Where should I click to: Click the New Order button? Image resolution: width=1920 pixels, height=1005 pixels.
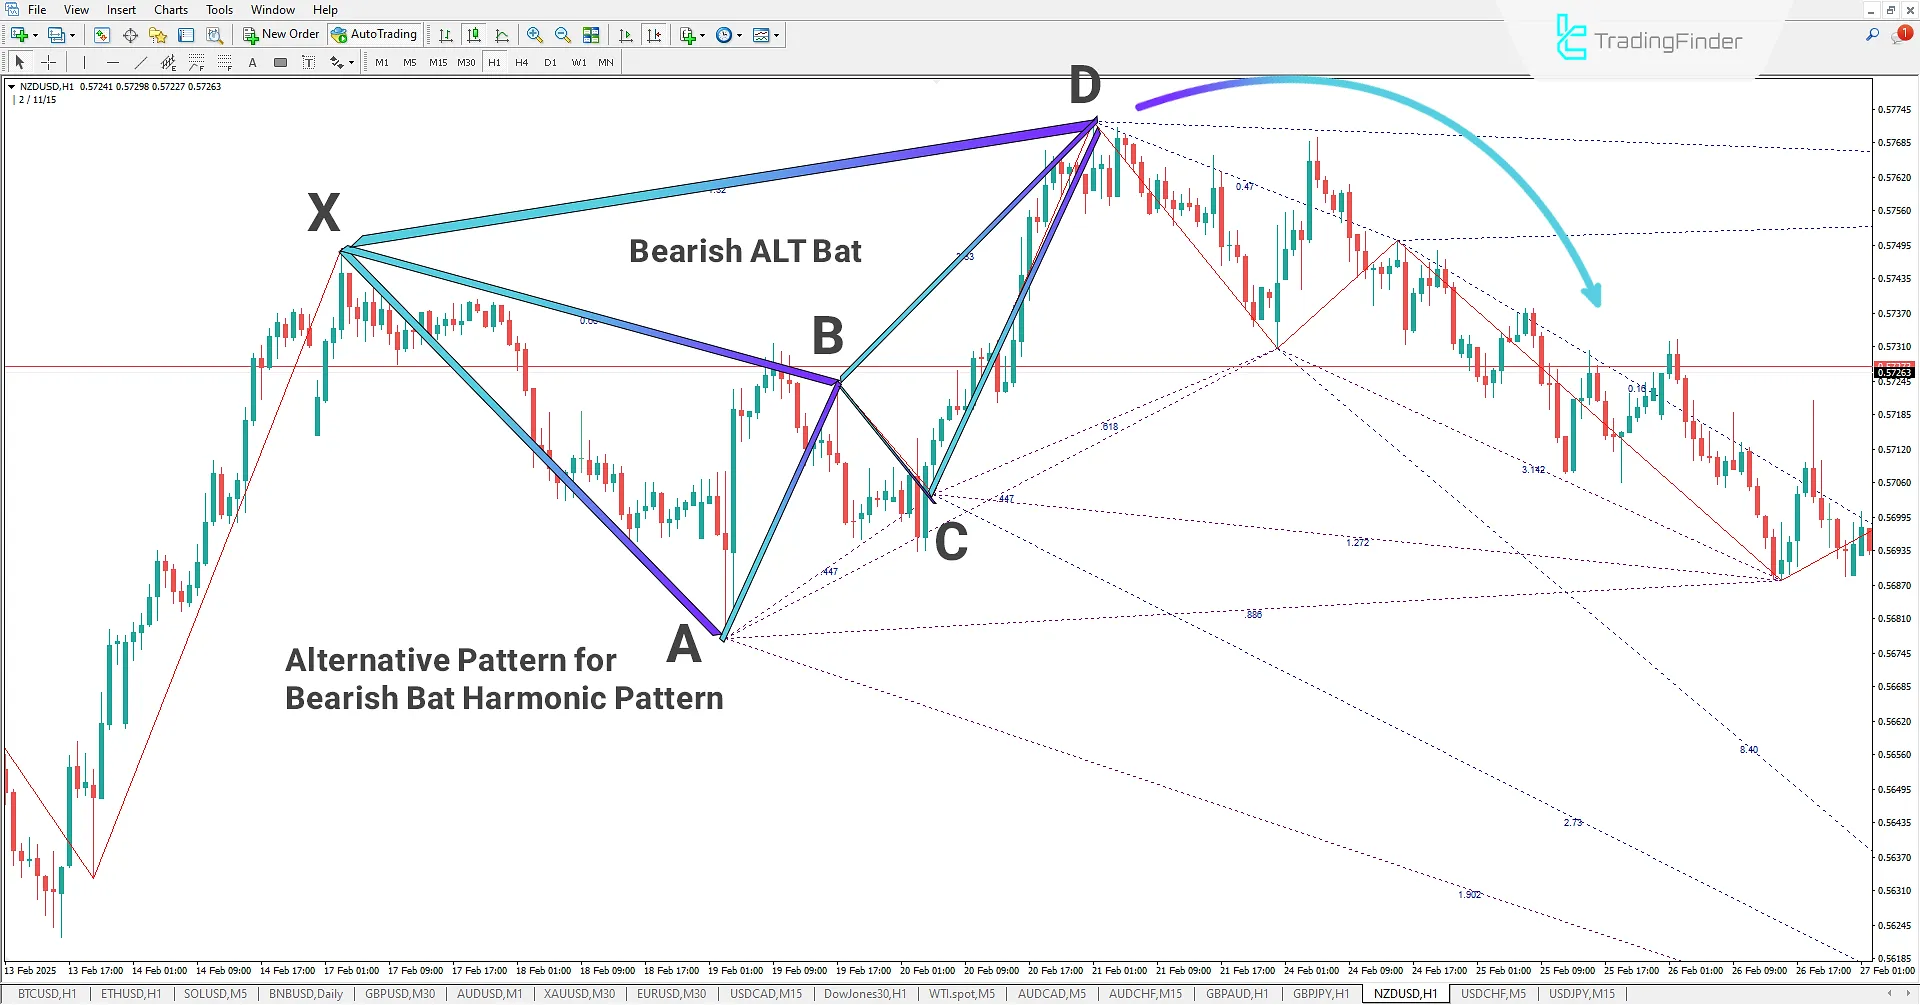click(280, 33)
